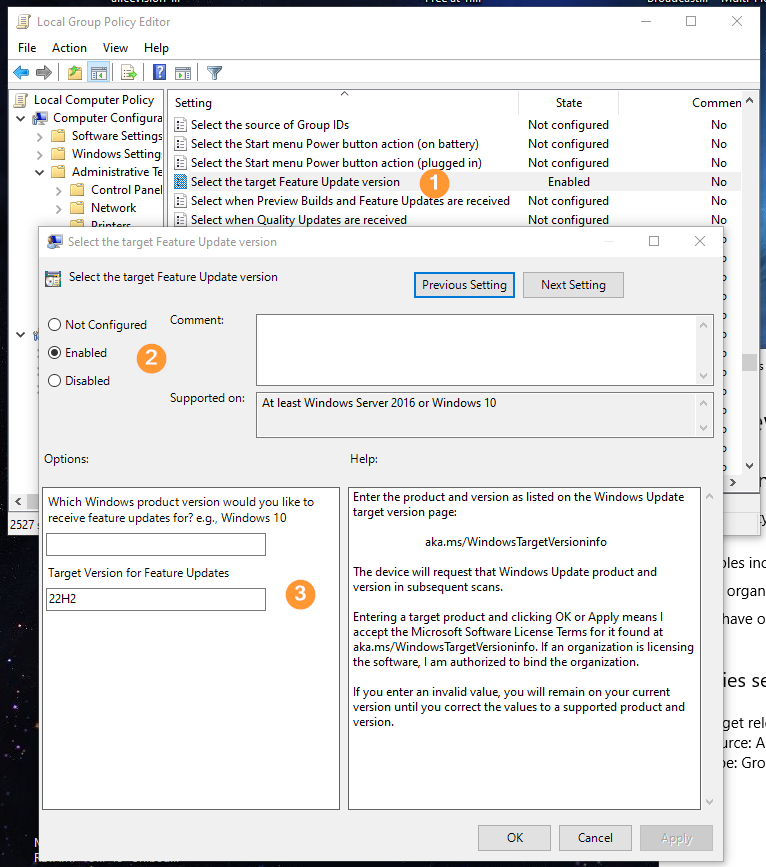766x867 pixels.
Task: Click the Target Version field containing 22H2
Action: point(156,599)
